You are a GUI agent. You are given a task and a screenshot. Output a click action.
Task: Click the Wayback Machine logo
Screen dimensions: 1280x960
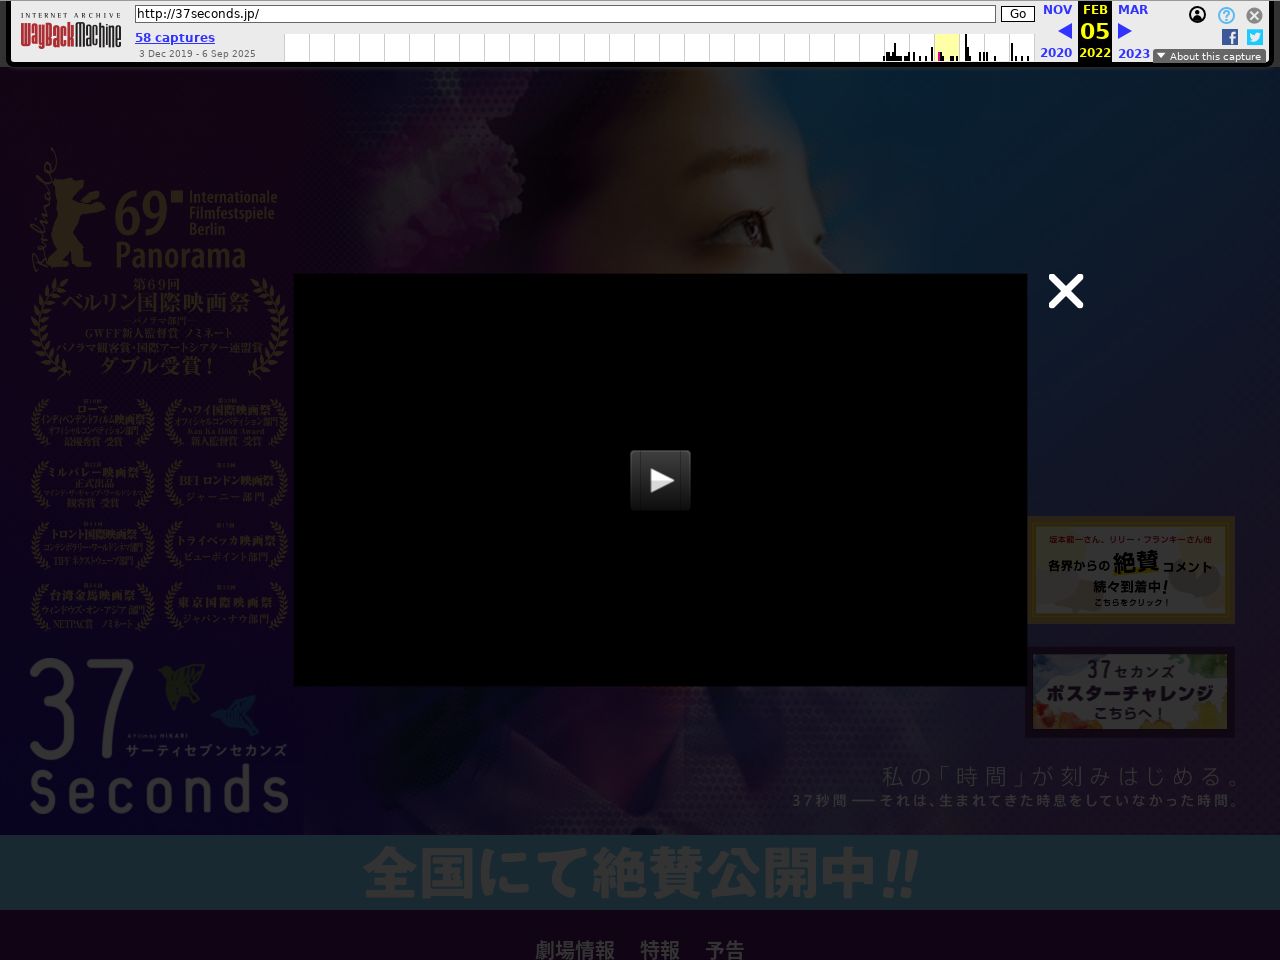click(70, 36)
